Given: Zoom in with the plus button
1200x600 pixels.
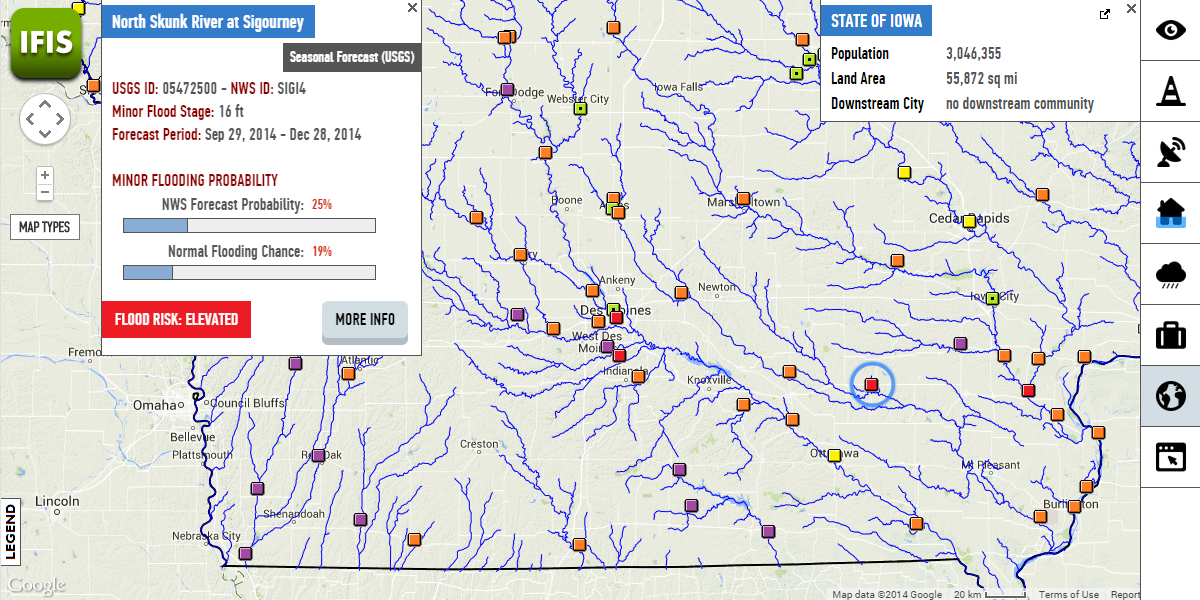Looking at the screenshot, I should 45,175.
